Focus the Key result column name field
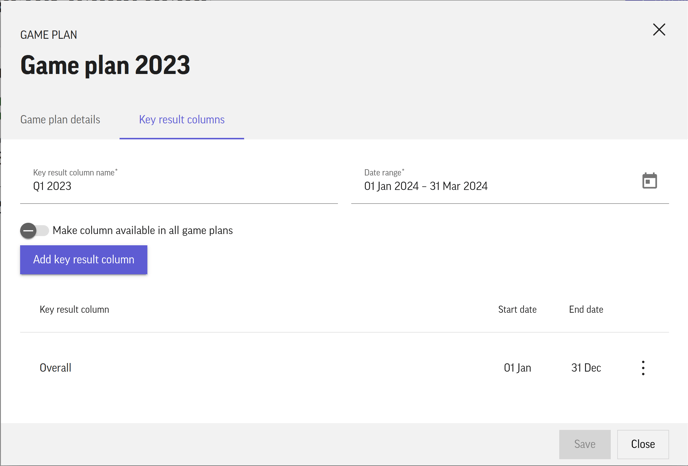This screenshot has width=688, height=466. 179,186
